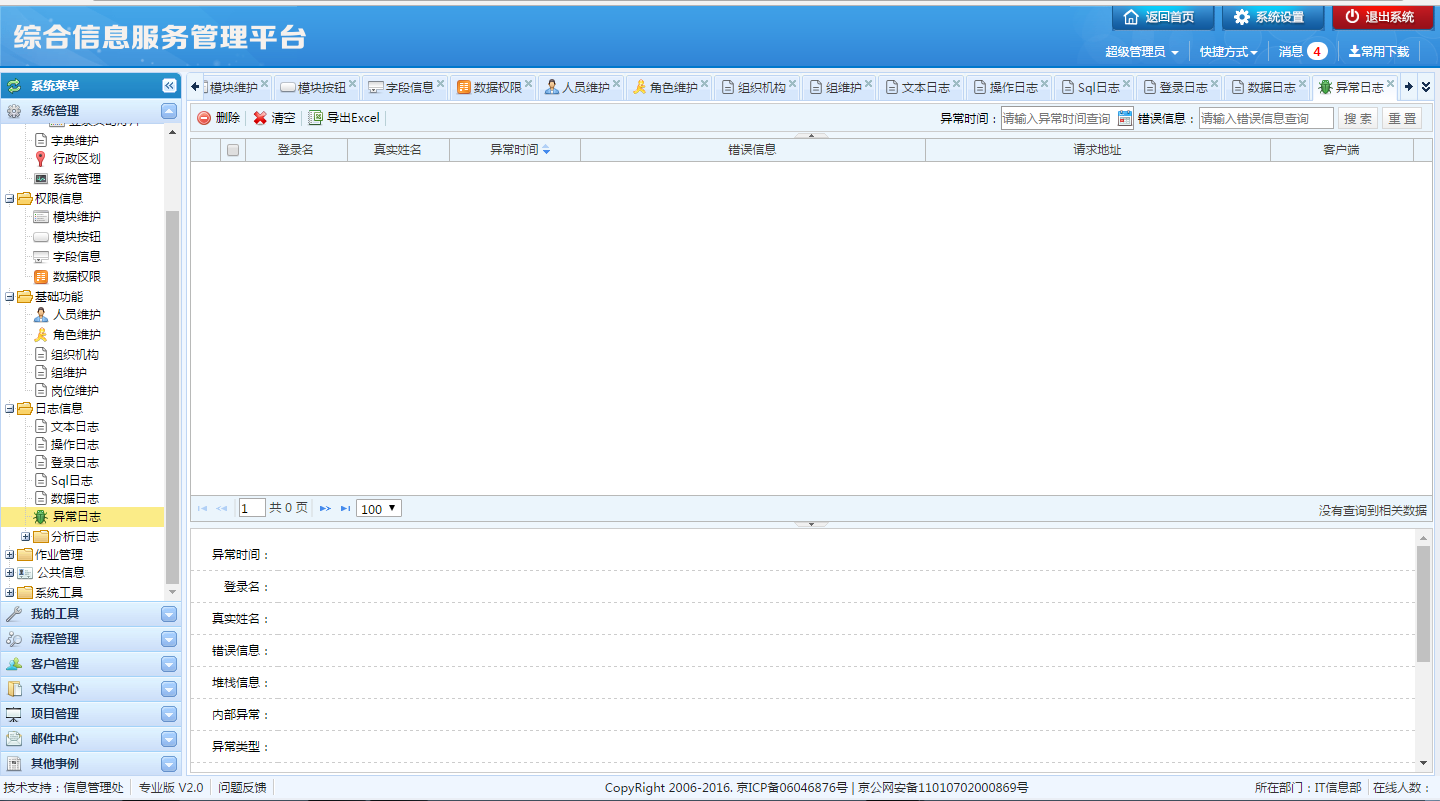Focus the 错误信息 search input field
Viewport: 1440px width, 801px height.
coord(1266,118)
